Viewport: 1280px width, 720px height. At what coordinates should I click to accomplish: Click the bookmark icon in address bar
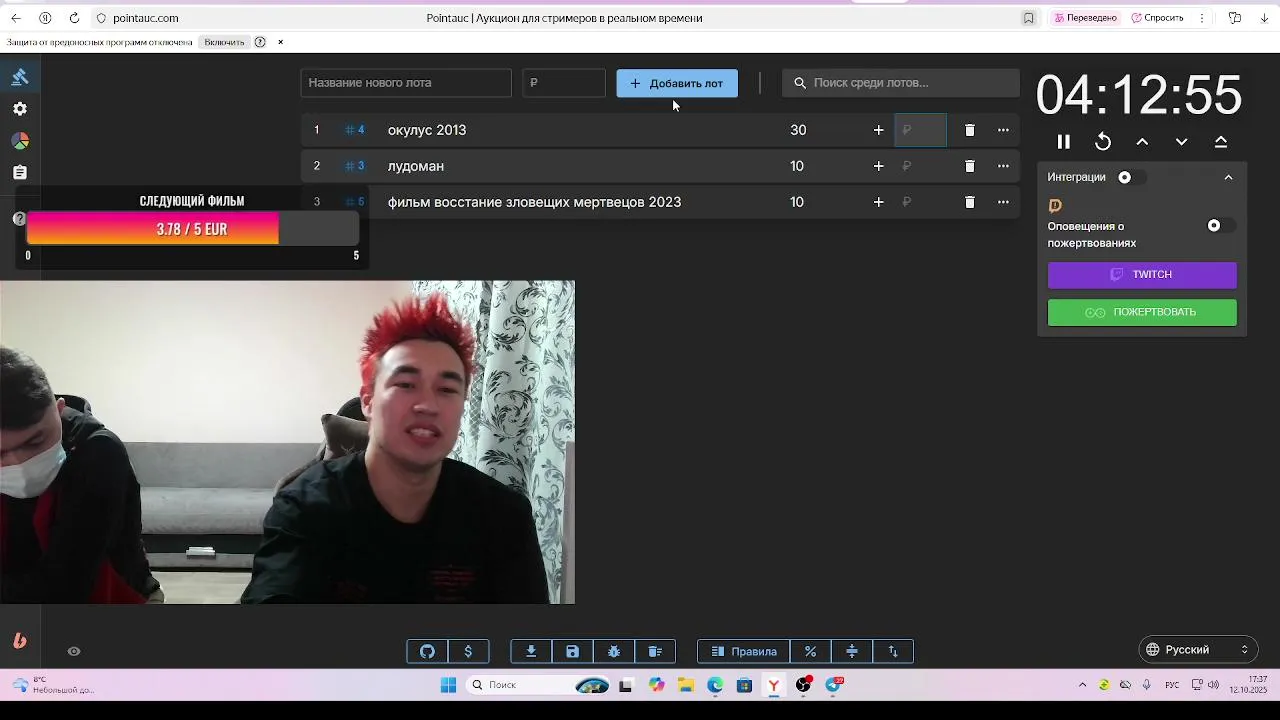point(1028,18)
